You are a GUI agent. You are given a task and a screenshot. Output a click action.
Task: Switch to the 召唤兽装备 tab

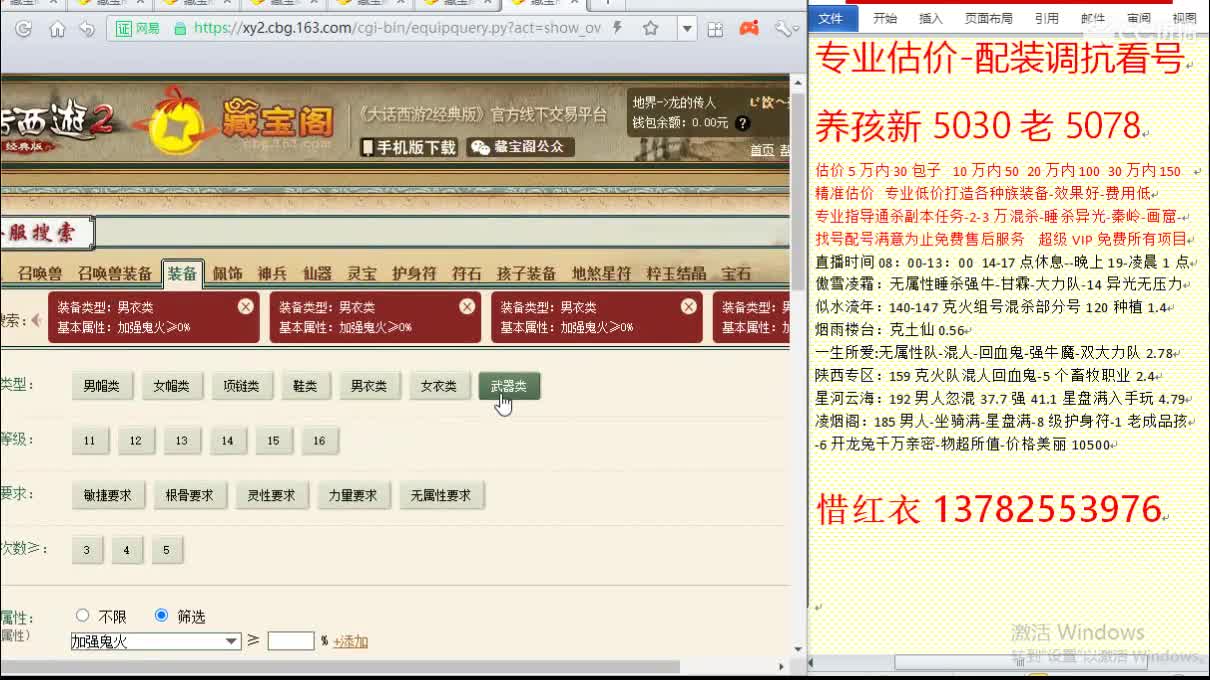point(115,273)
